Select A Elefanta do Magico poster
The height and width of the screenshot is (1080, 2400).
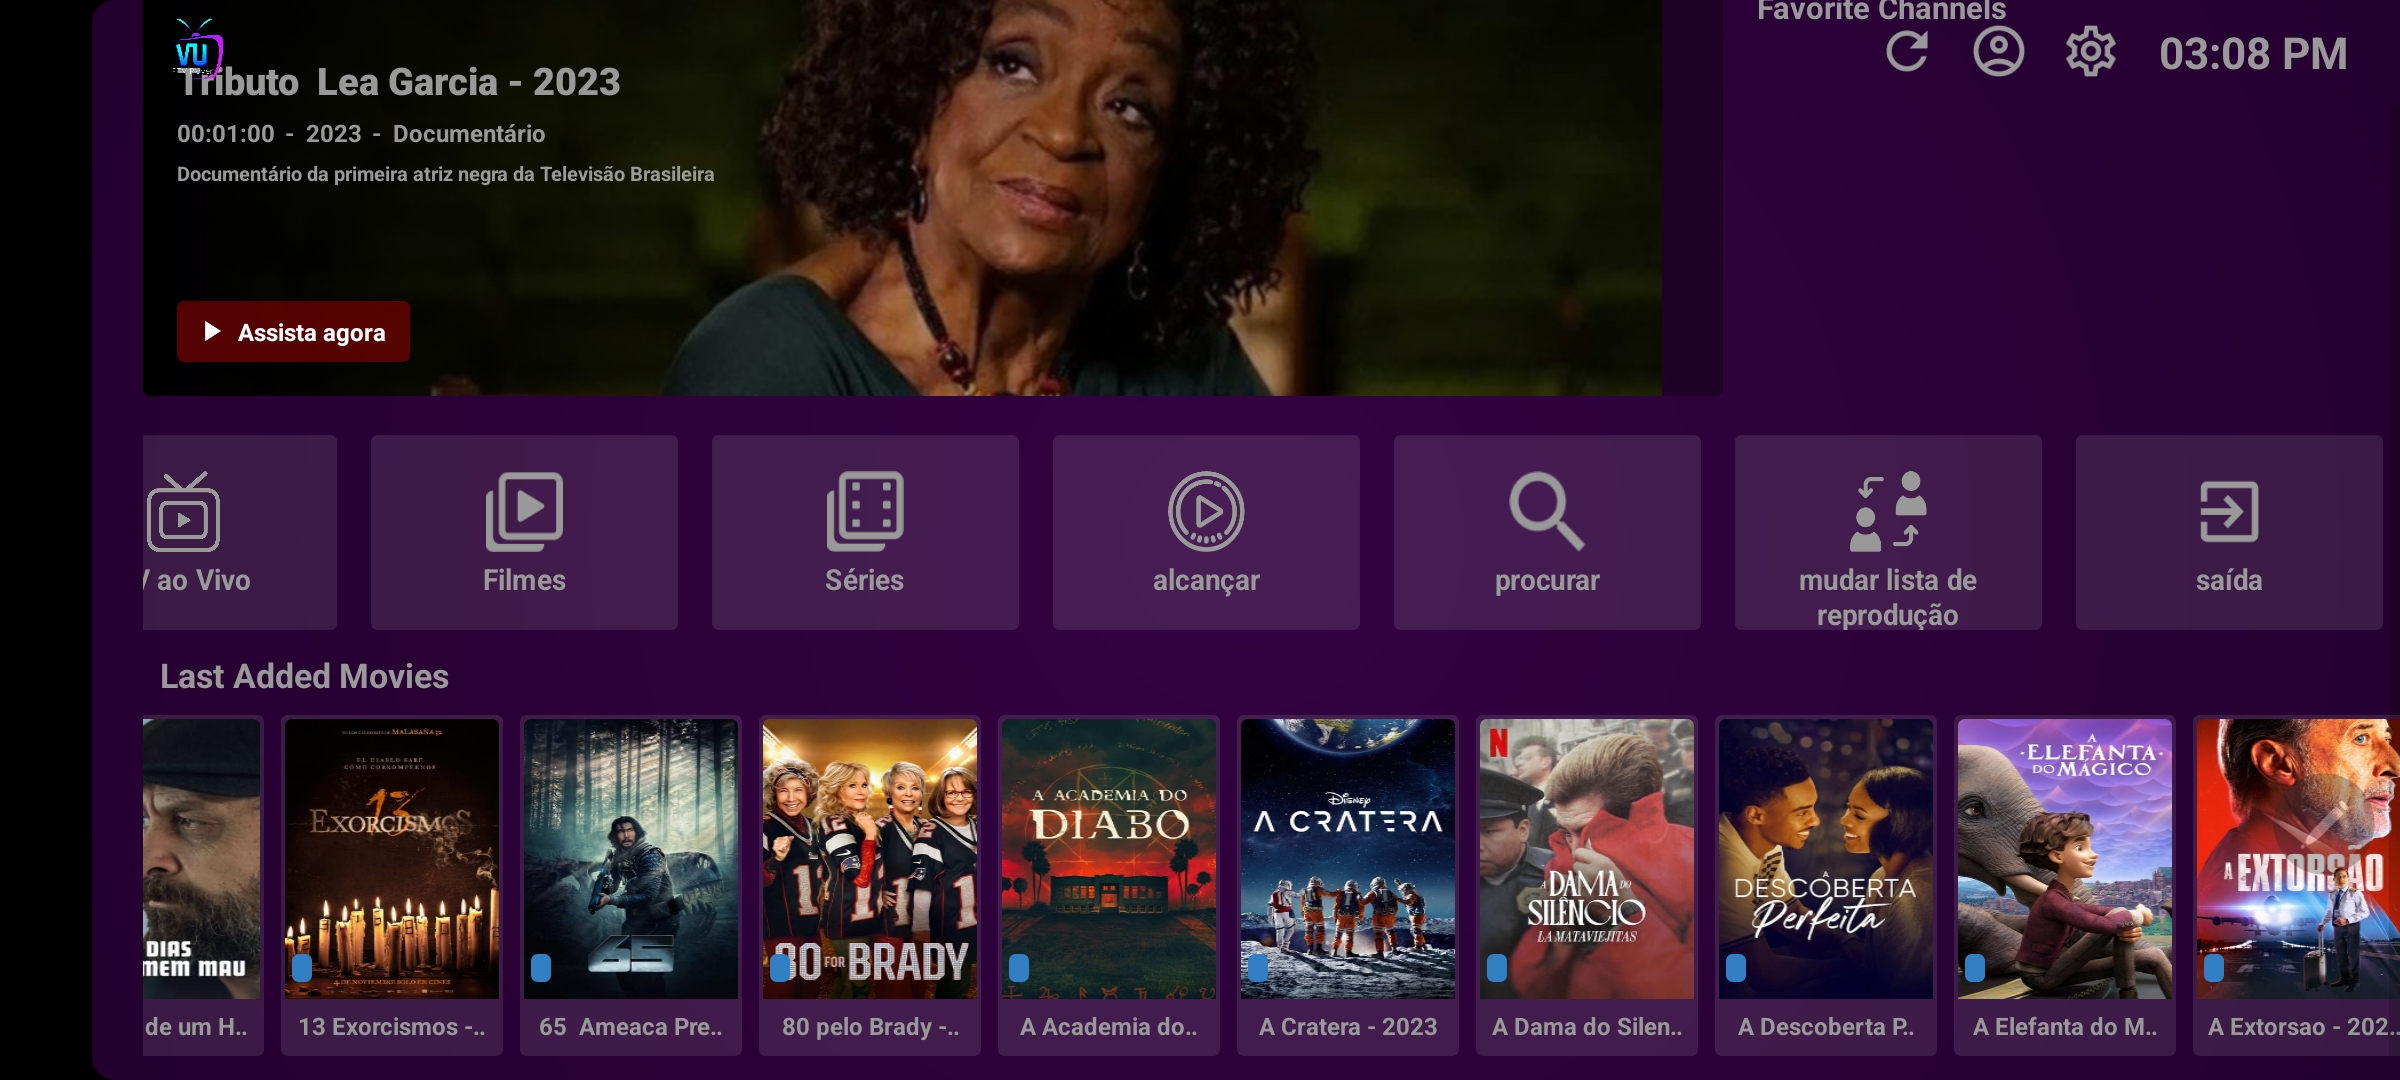click(x=2065, y=885)
